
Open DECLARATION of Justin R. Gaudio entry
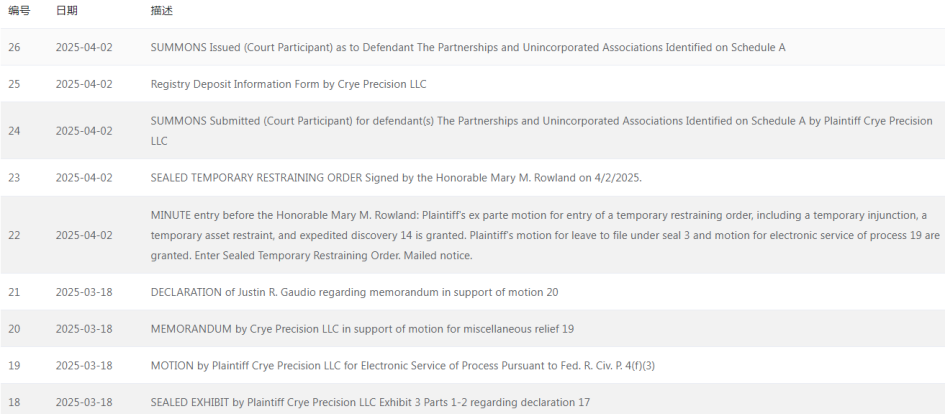coord(354,292)
